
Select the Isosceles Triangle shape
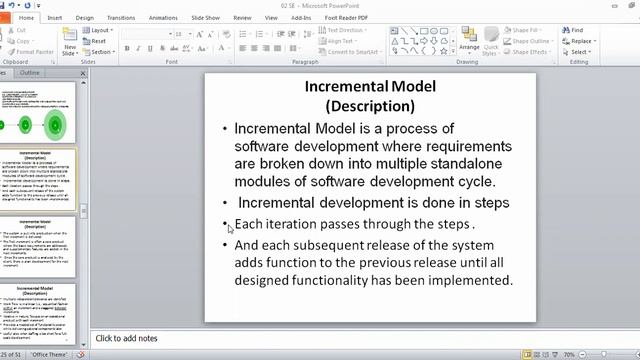coord(394,41)
